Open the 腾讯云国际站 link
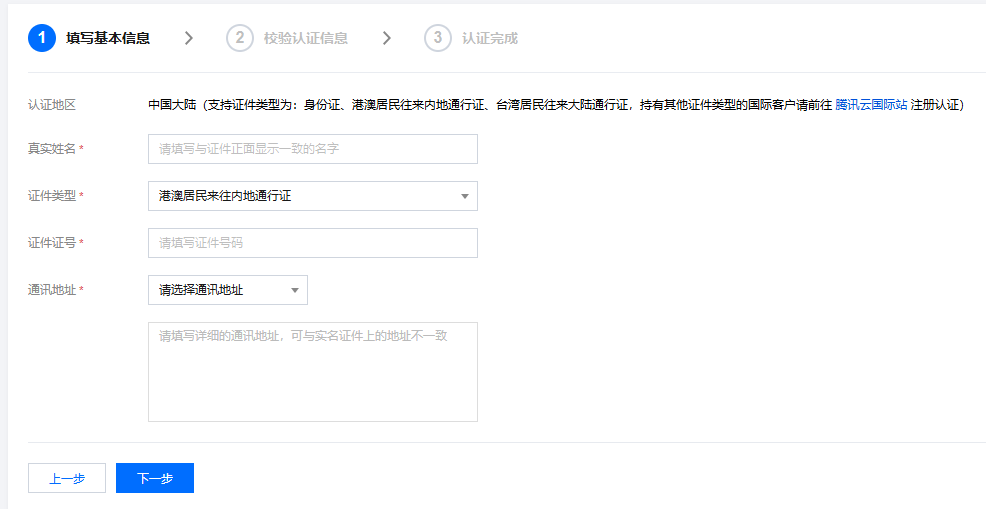Image resolution: width=986 pixels, height=509 pixels. point(871,105)
